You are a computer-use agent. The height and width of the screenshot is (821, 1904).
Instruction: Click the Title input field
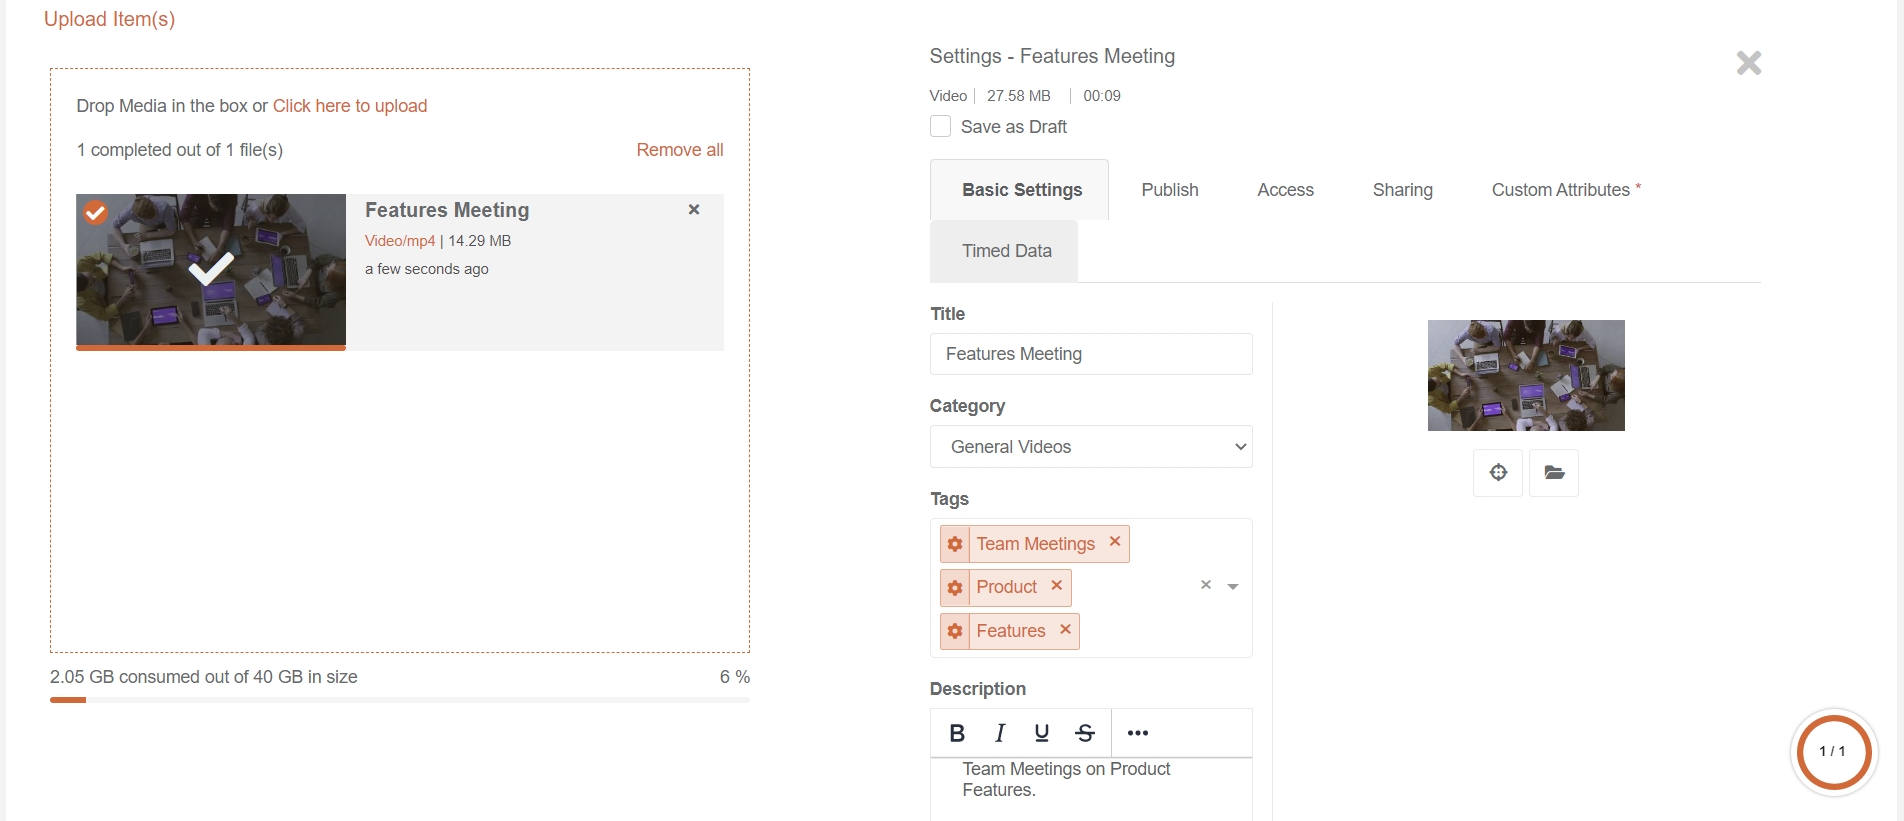coord(1091,354)
